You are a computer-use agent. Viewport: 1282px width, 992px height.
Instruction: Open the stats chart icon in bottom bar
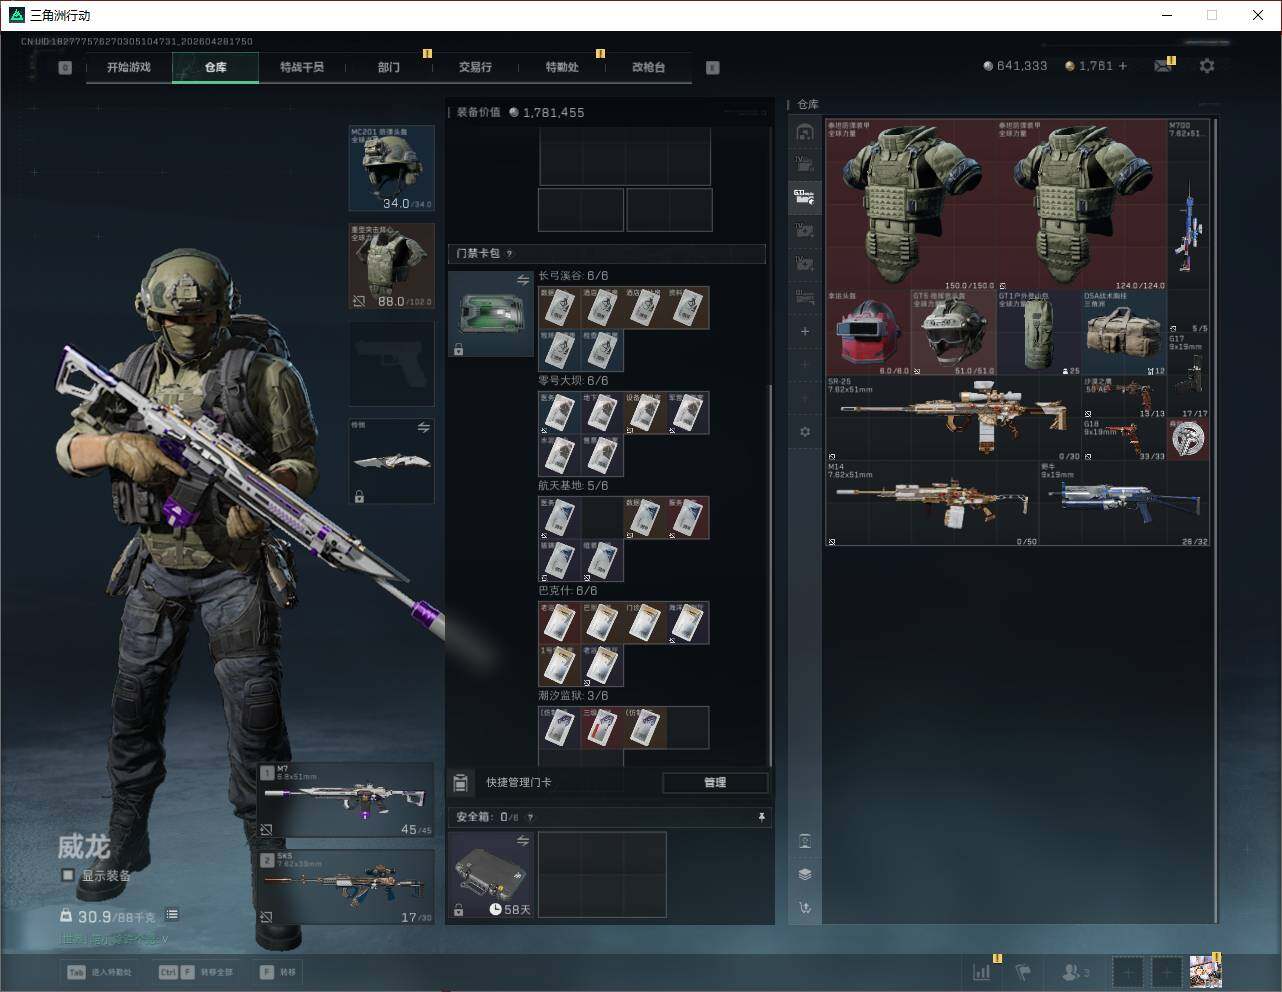point(982,971)
